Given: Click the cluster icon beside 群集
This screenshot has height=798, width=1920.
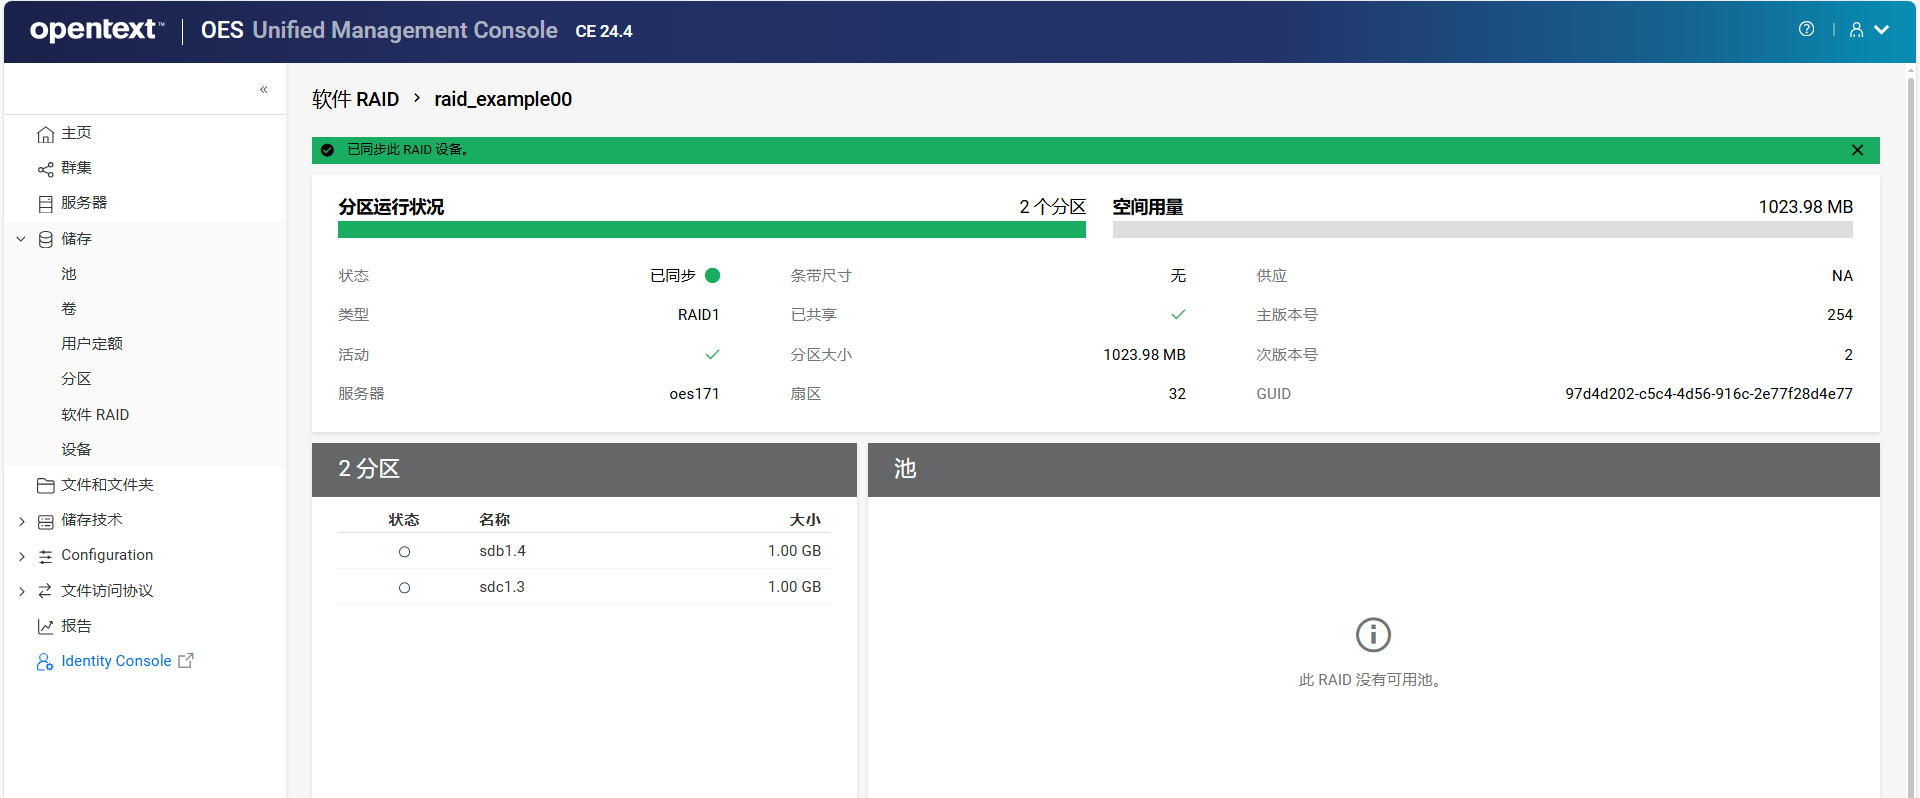Looking at the screenshot, I should coord(45,169).
